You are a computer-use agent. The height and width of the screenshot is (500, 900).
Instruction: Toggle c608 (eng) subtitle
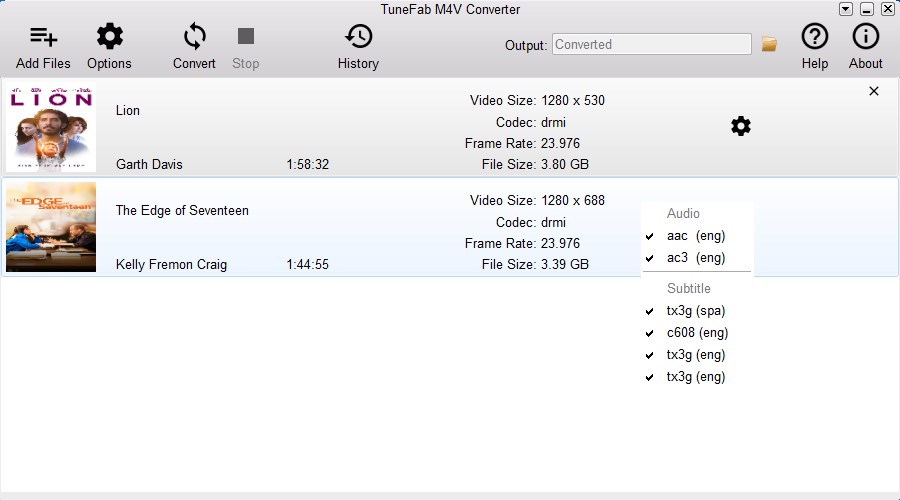696,333
